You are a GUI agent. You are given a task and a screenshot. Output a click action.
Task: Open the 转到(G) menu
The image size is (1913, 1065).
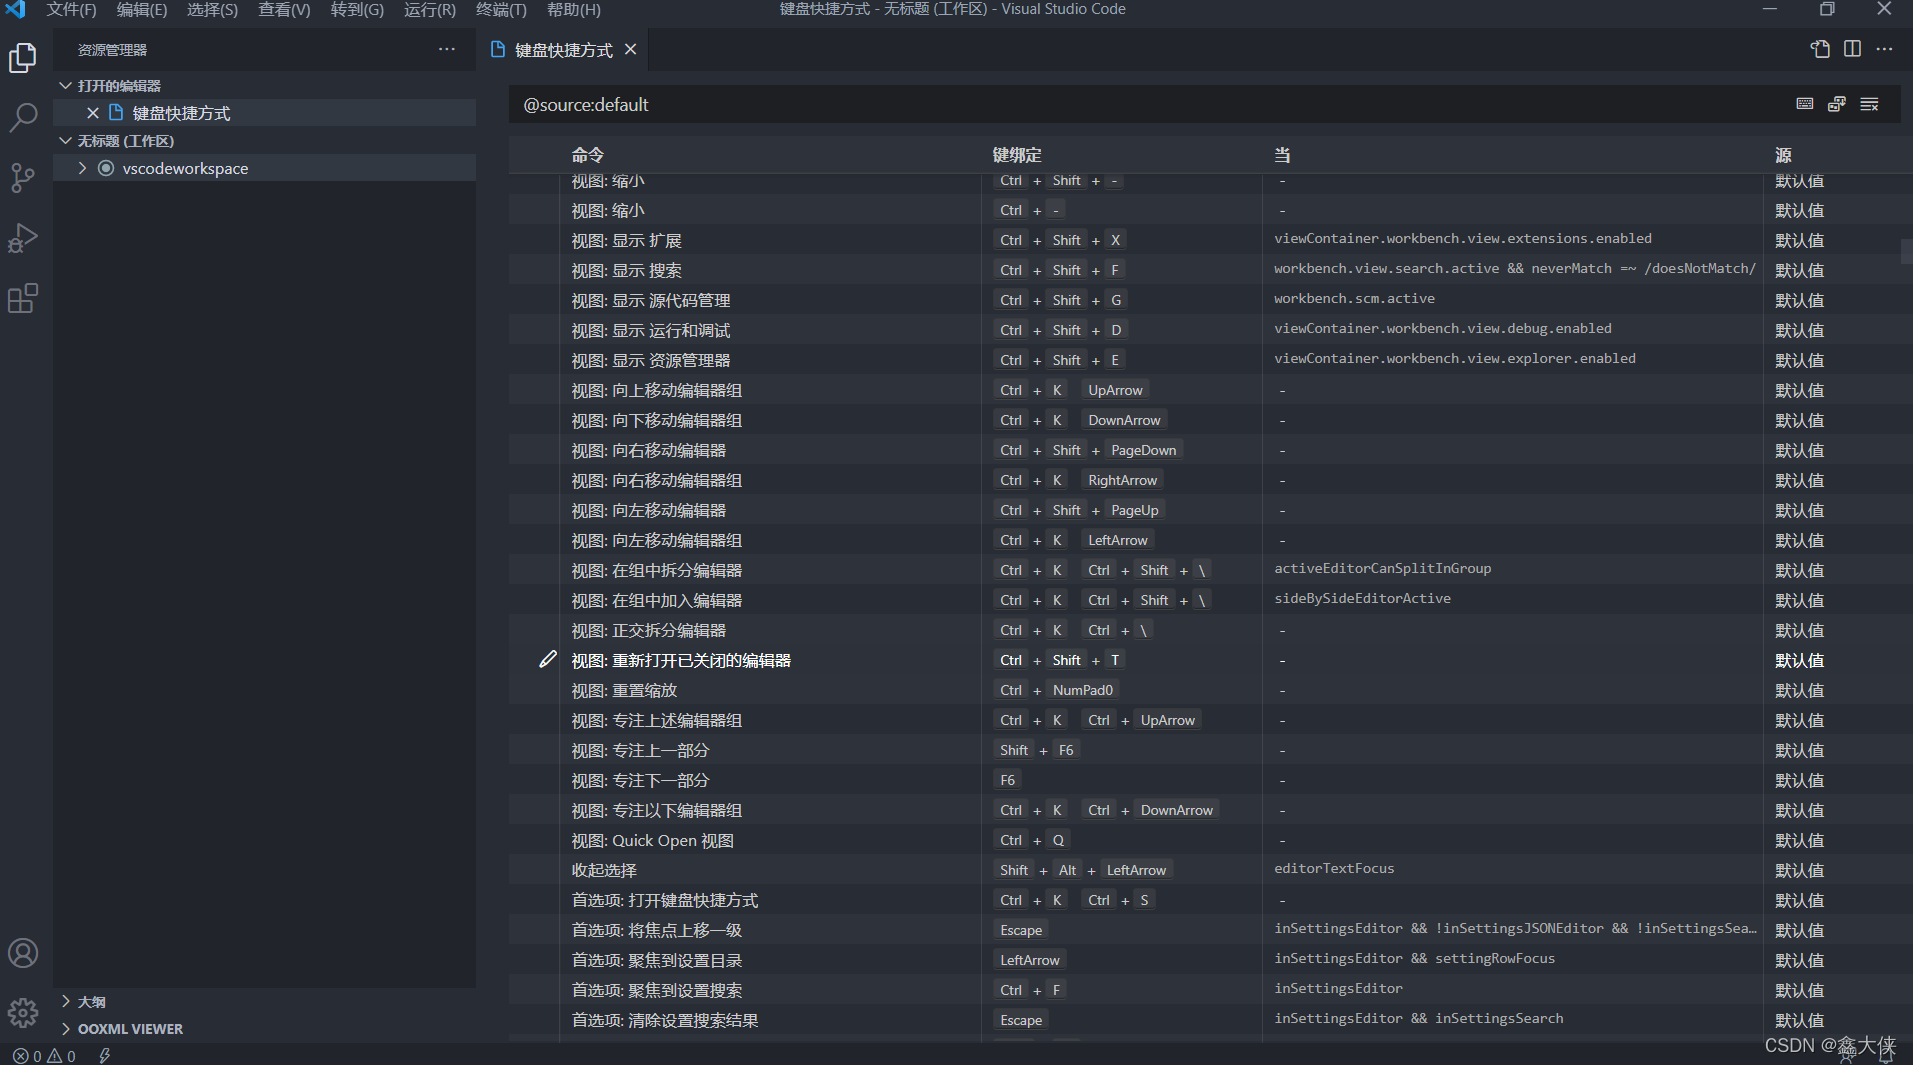coord(357,9)
